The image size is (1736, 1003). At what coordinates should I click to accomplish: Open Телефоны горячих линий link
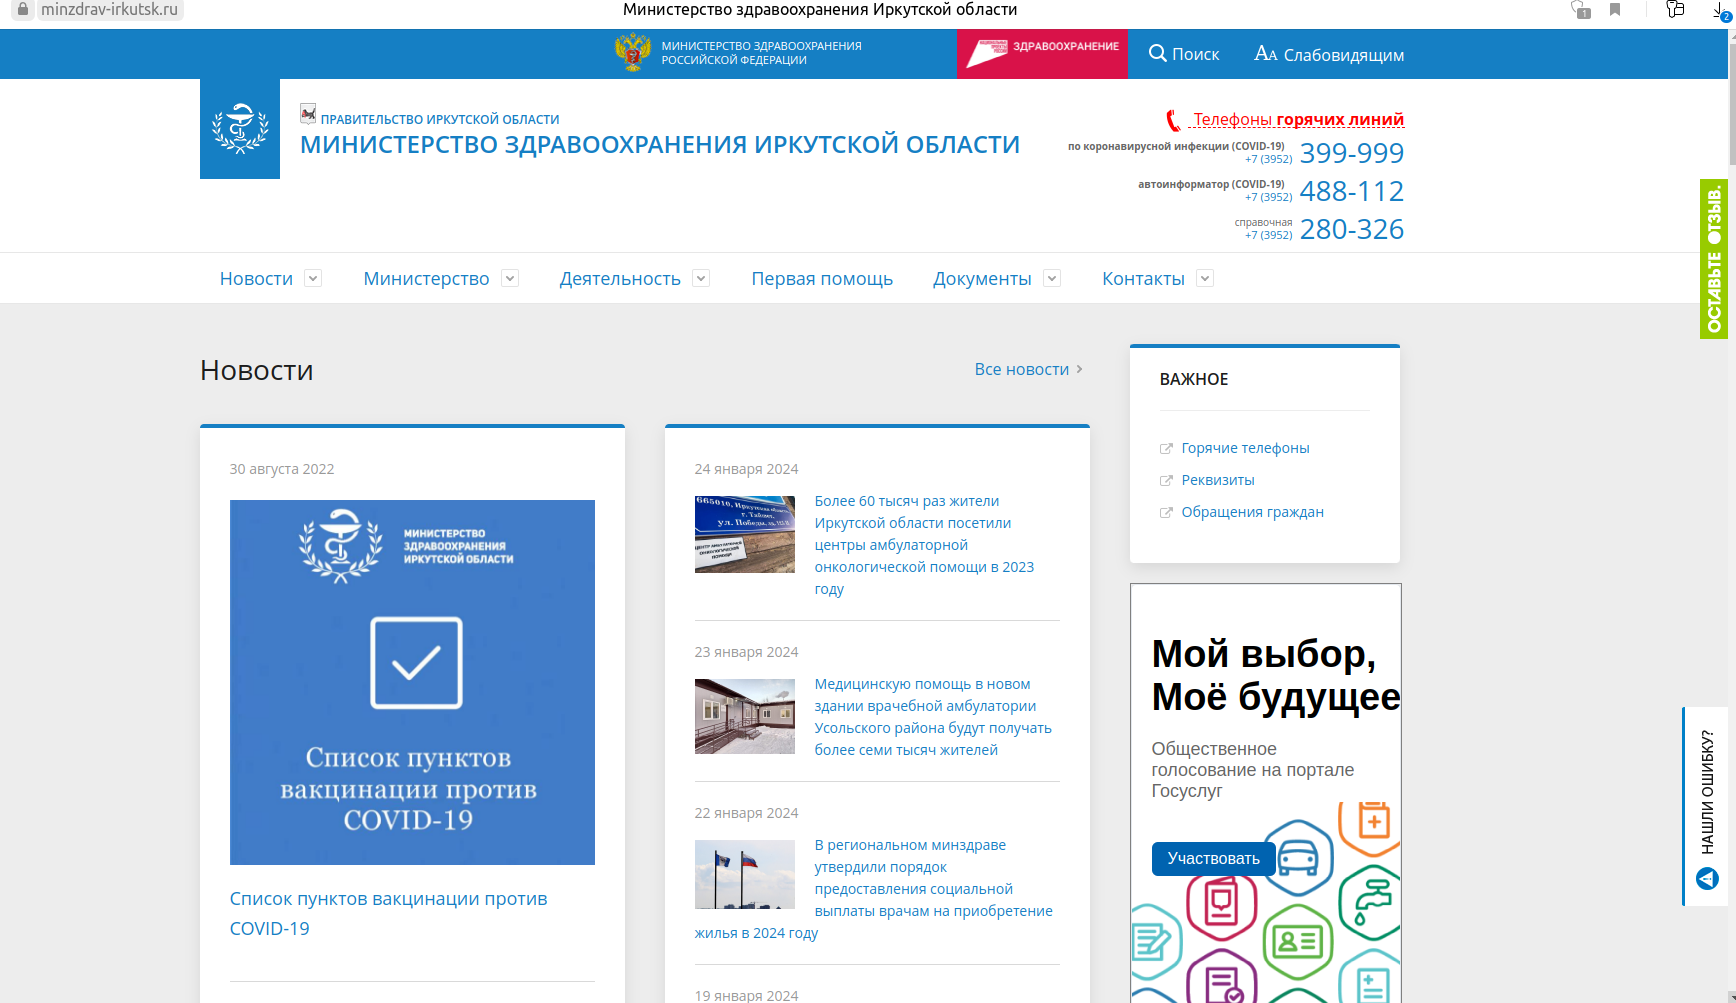tap(1298, 119)
